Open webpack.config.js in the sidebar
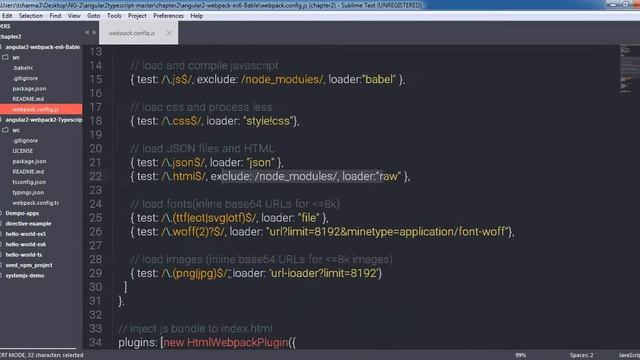Viewport: 640px width, 360px height. 35,109
